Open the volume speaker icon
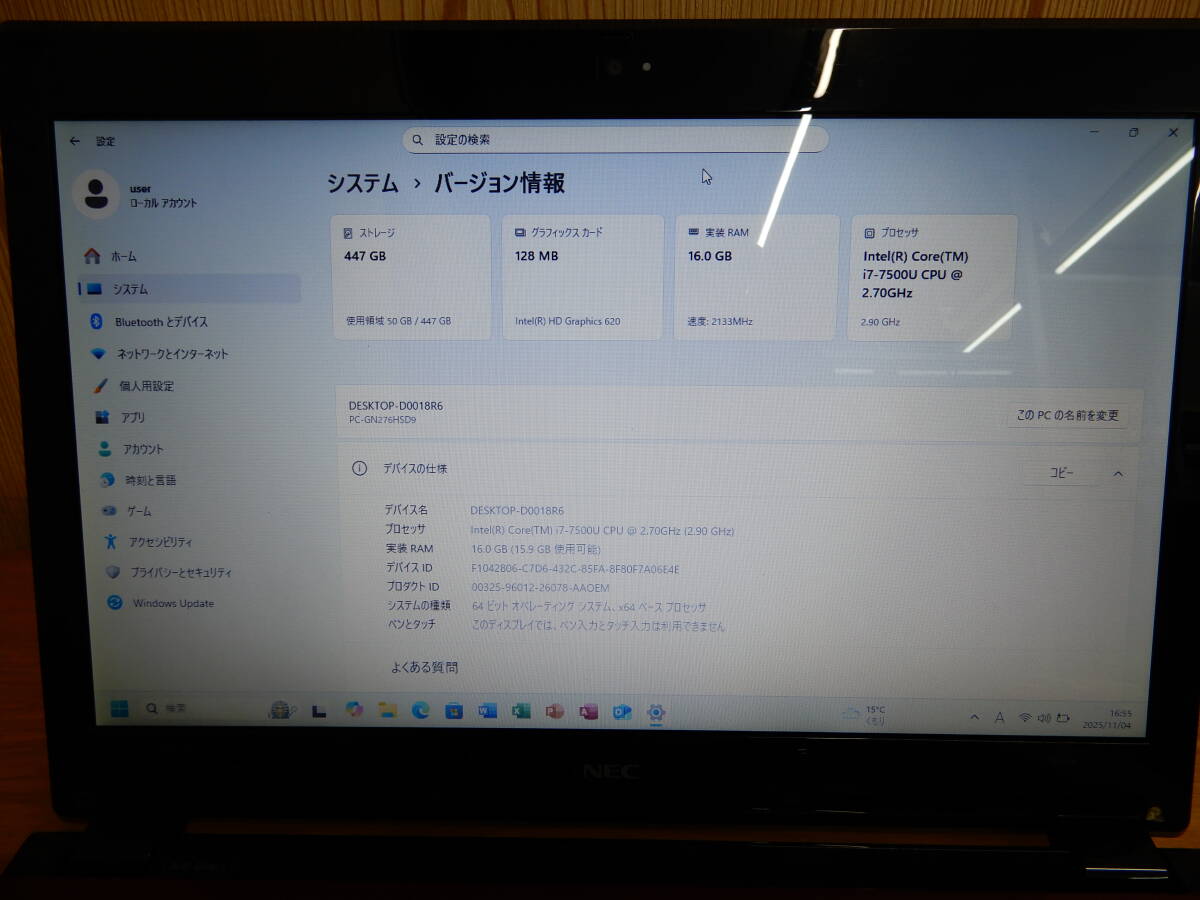The height and width of the screenshot is (900, 1200). coord(1044,718)
